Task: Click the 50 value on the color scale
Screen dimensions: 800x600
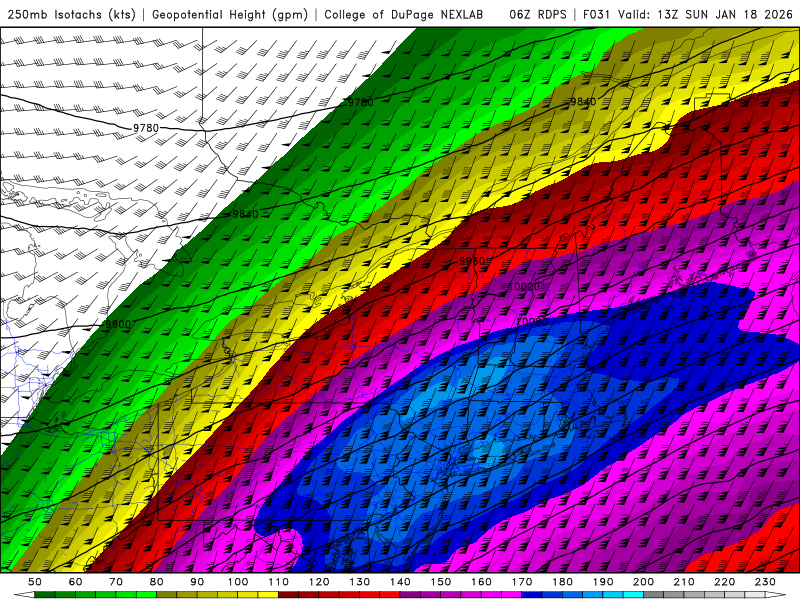Action: pos(35,582)
